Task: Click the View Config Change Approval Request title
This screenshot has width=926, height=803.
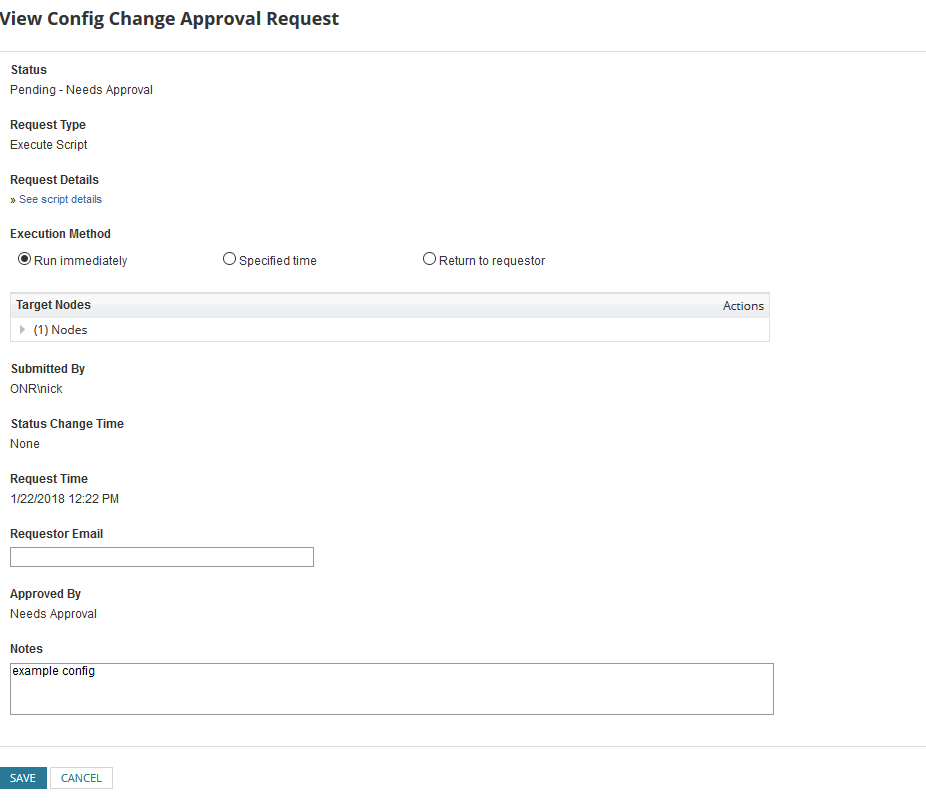Action: (169, 19)
